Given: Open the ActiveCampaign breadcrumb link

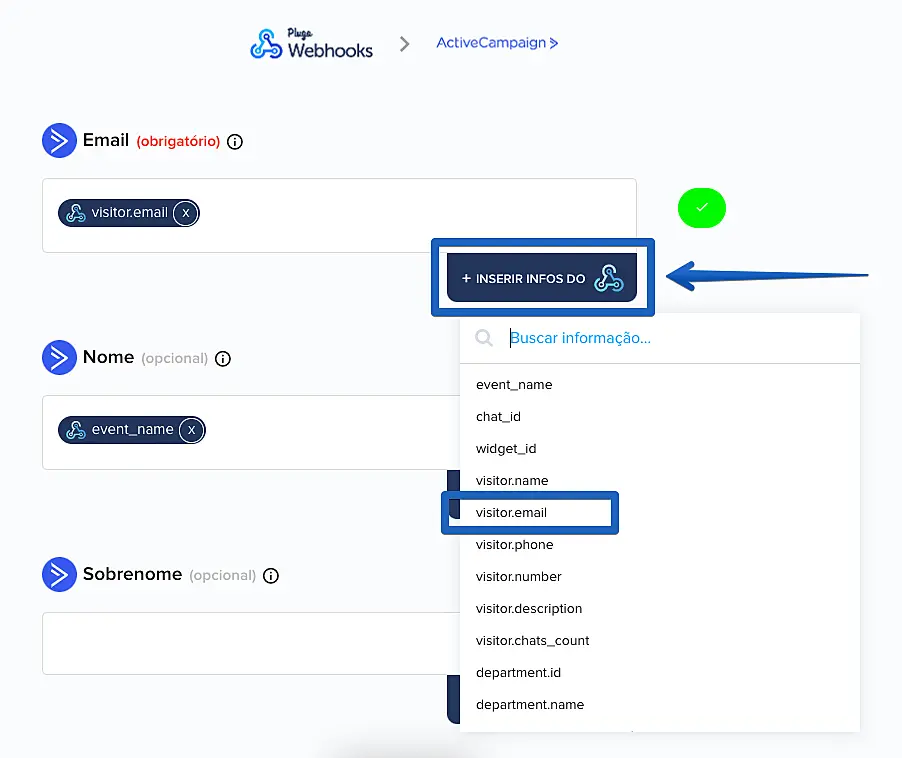Looking at the screenshot, I should click(x=497, y=43).
